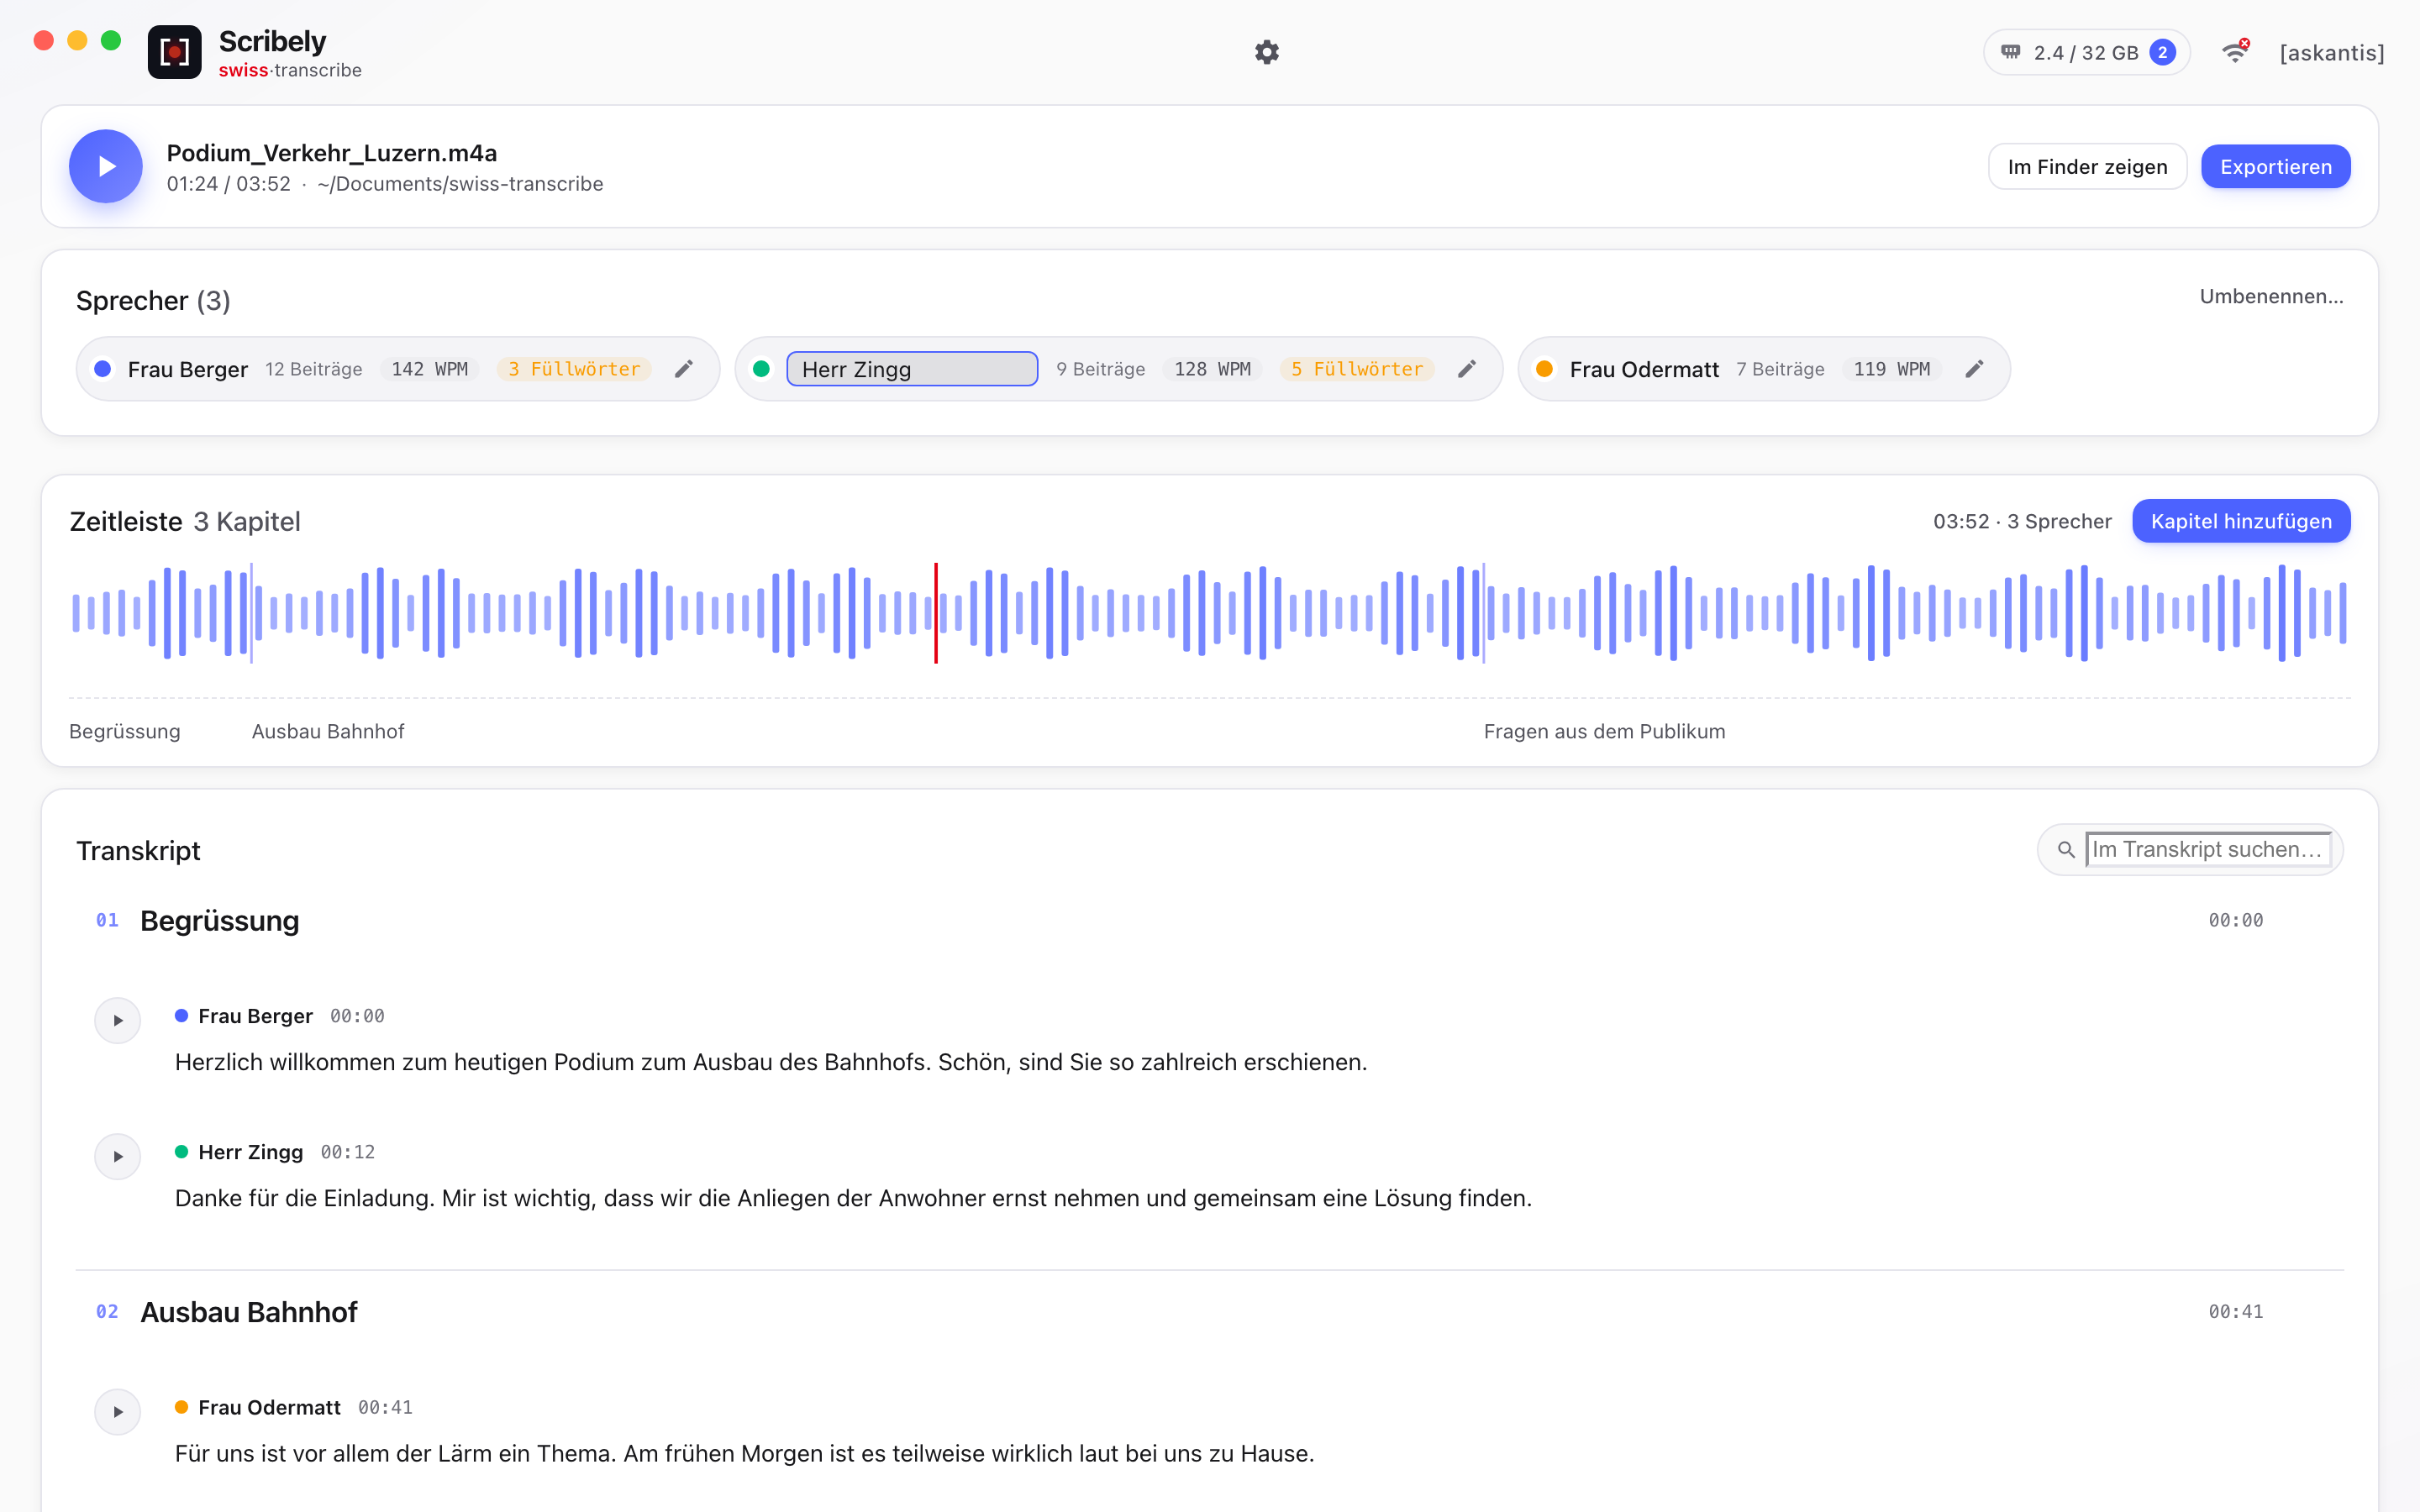Click pencil icon for Frau Odermatt

point(1974,369)
